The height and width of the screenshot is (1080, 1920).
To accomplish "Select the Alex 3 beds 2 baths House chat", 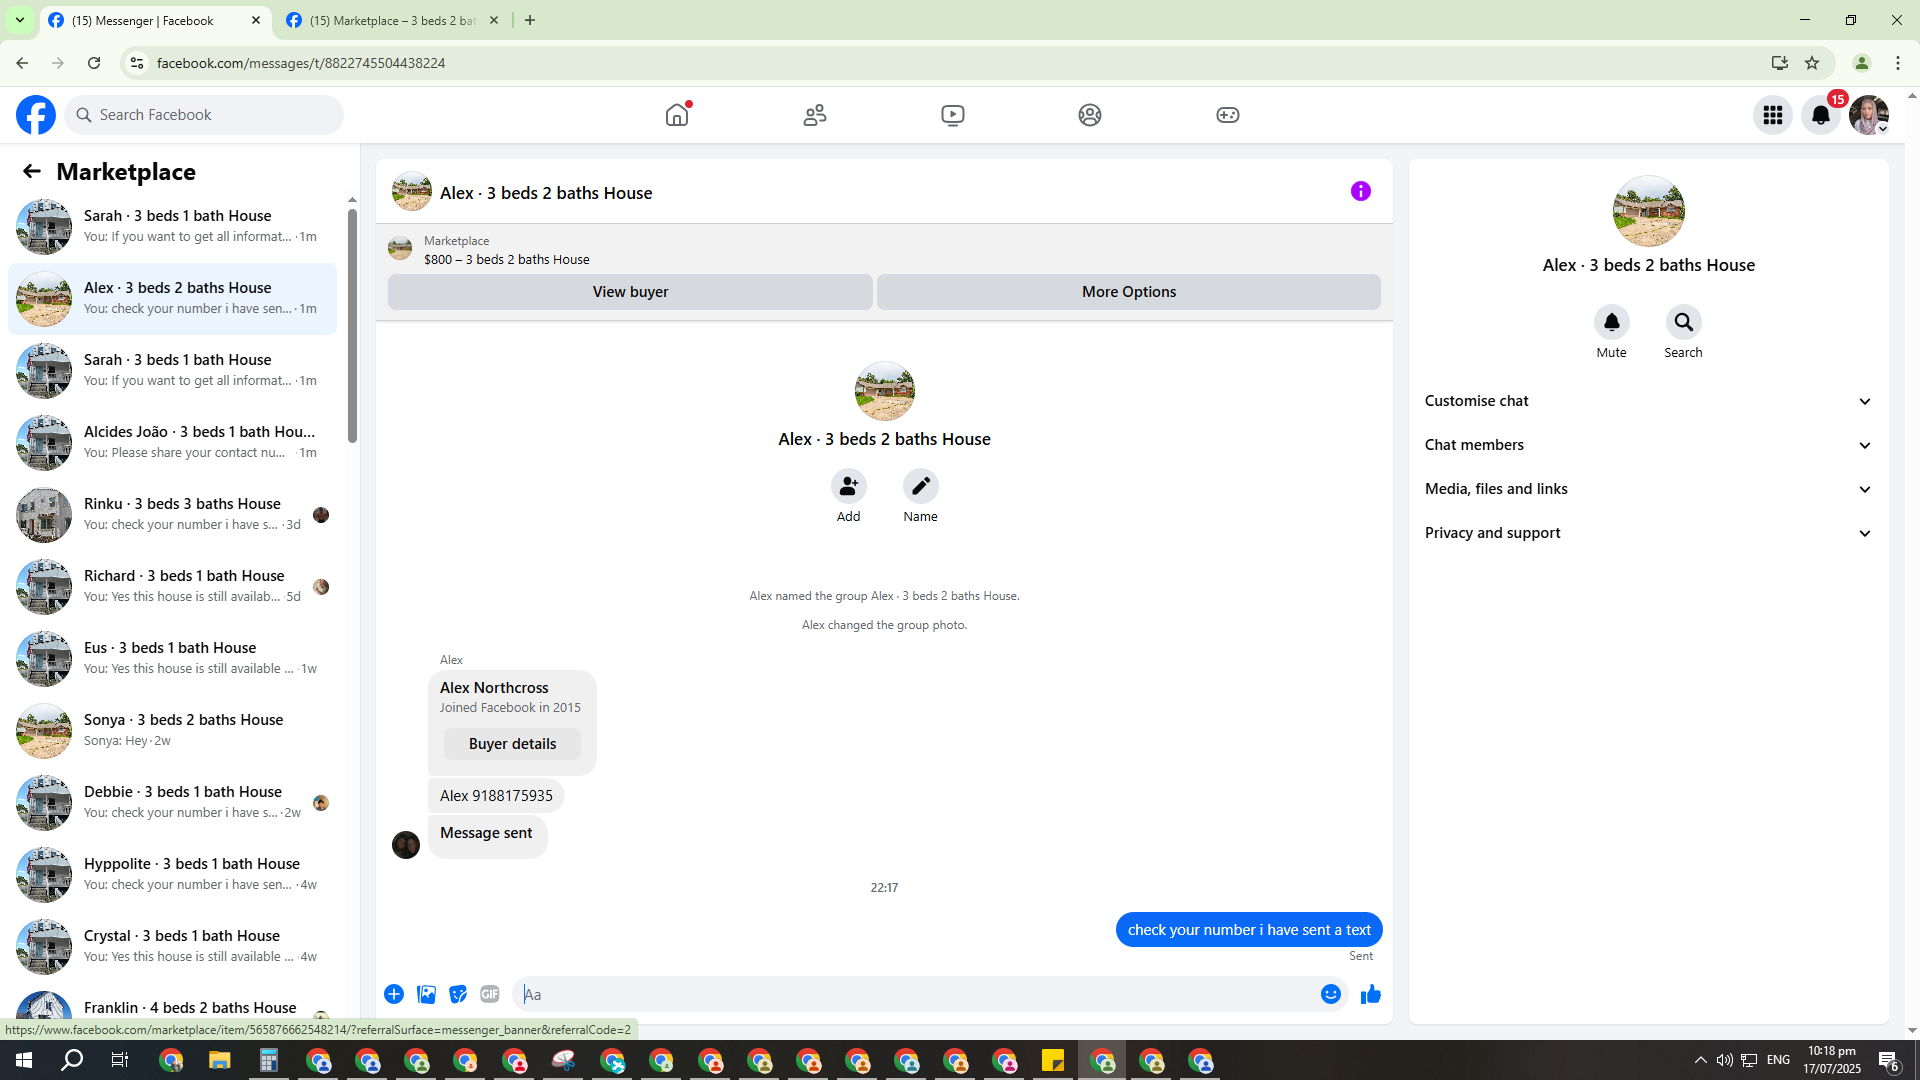I will point(172,299).
